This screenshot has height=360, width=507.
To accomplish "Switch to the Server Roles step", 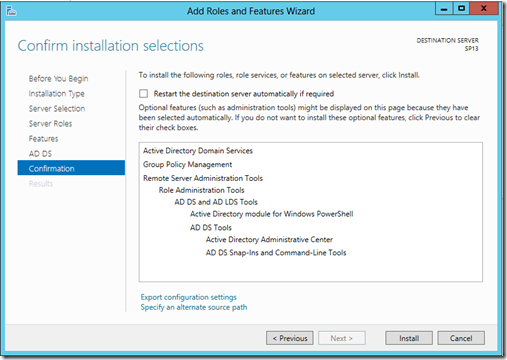I will (50, 124).
